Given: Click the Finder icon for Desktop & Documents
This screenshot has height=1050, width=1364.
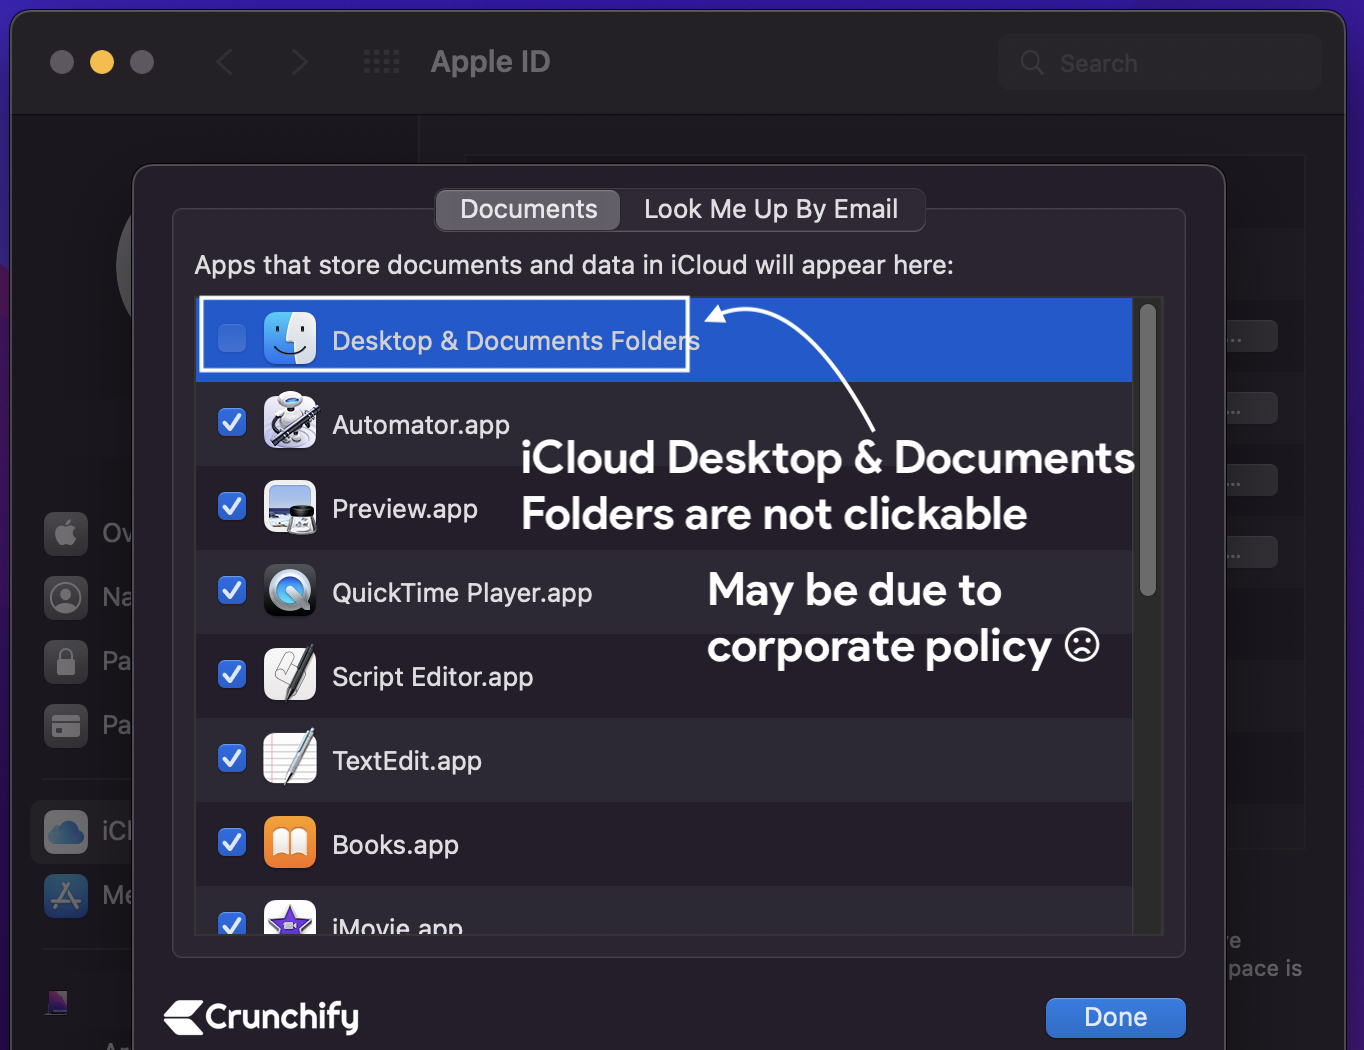Looking at the screenshot, I should (290, 338).
